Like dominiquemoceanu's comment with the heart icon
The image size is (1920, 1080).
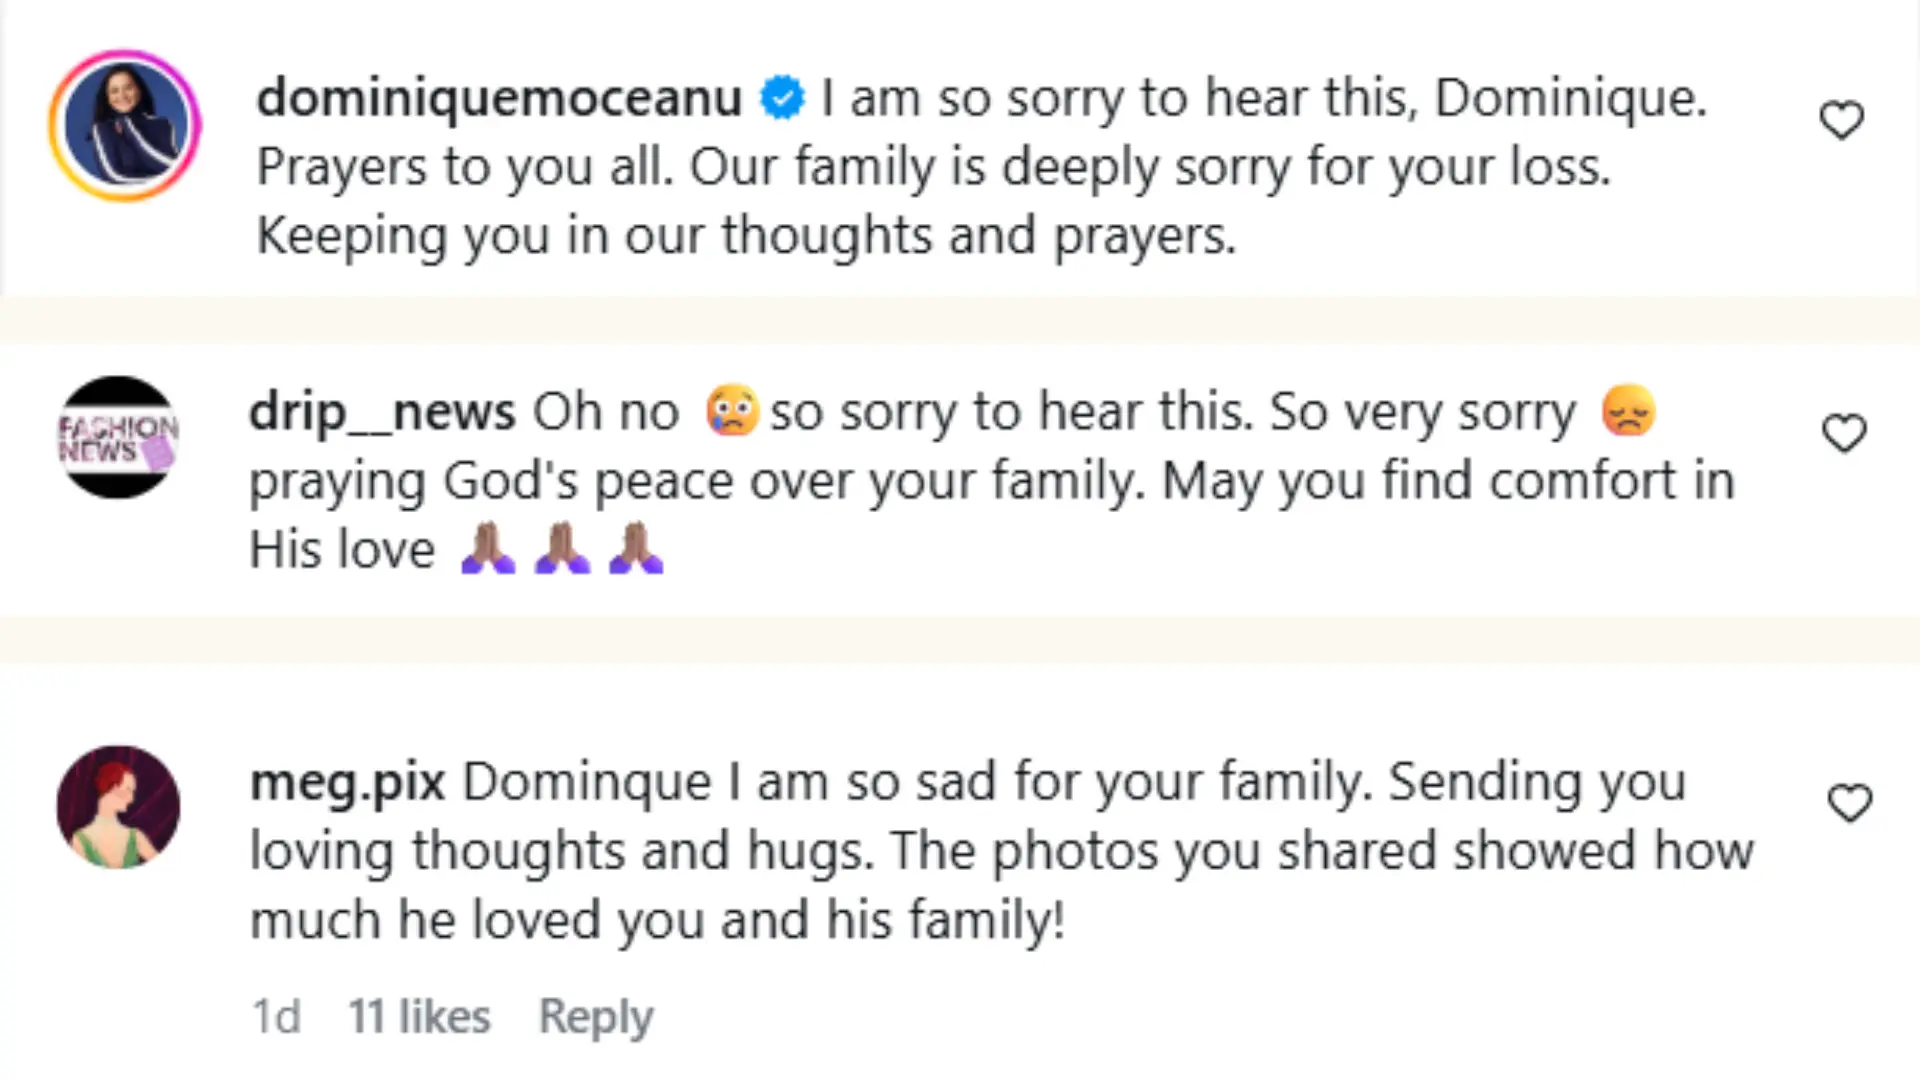(1843, 119)
